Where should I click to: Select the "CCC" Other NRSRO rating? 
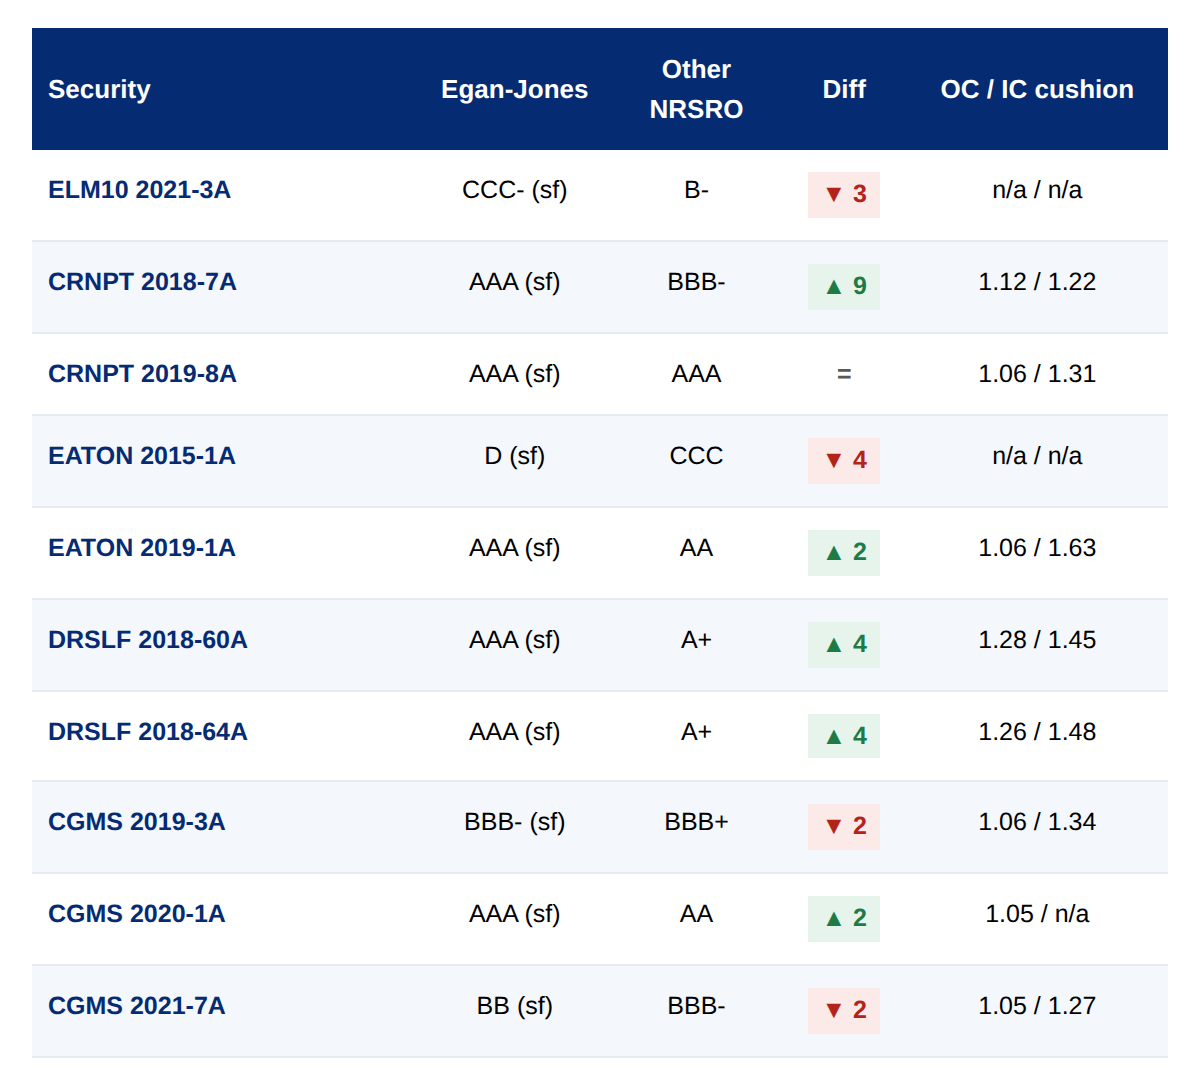pos(696,456)
